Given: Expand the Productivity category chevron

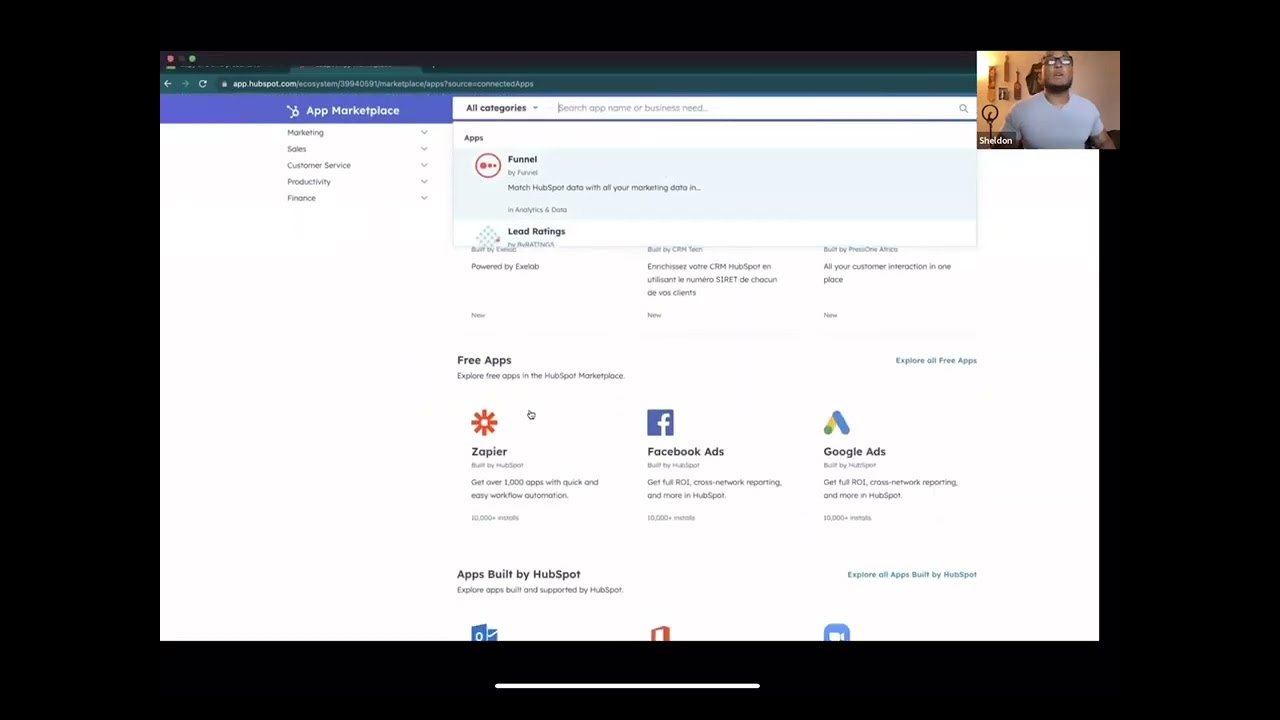Looking at the screenshot, I should (x=424, y=182).
